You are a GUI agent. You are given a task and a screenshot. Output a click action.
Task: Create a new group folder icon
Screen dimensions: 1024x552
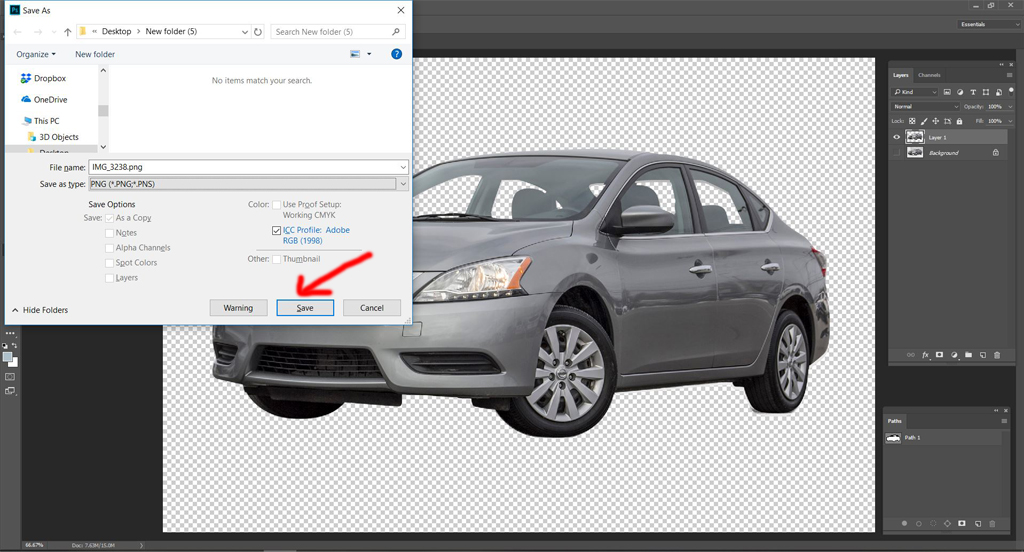pos(968,355)
